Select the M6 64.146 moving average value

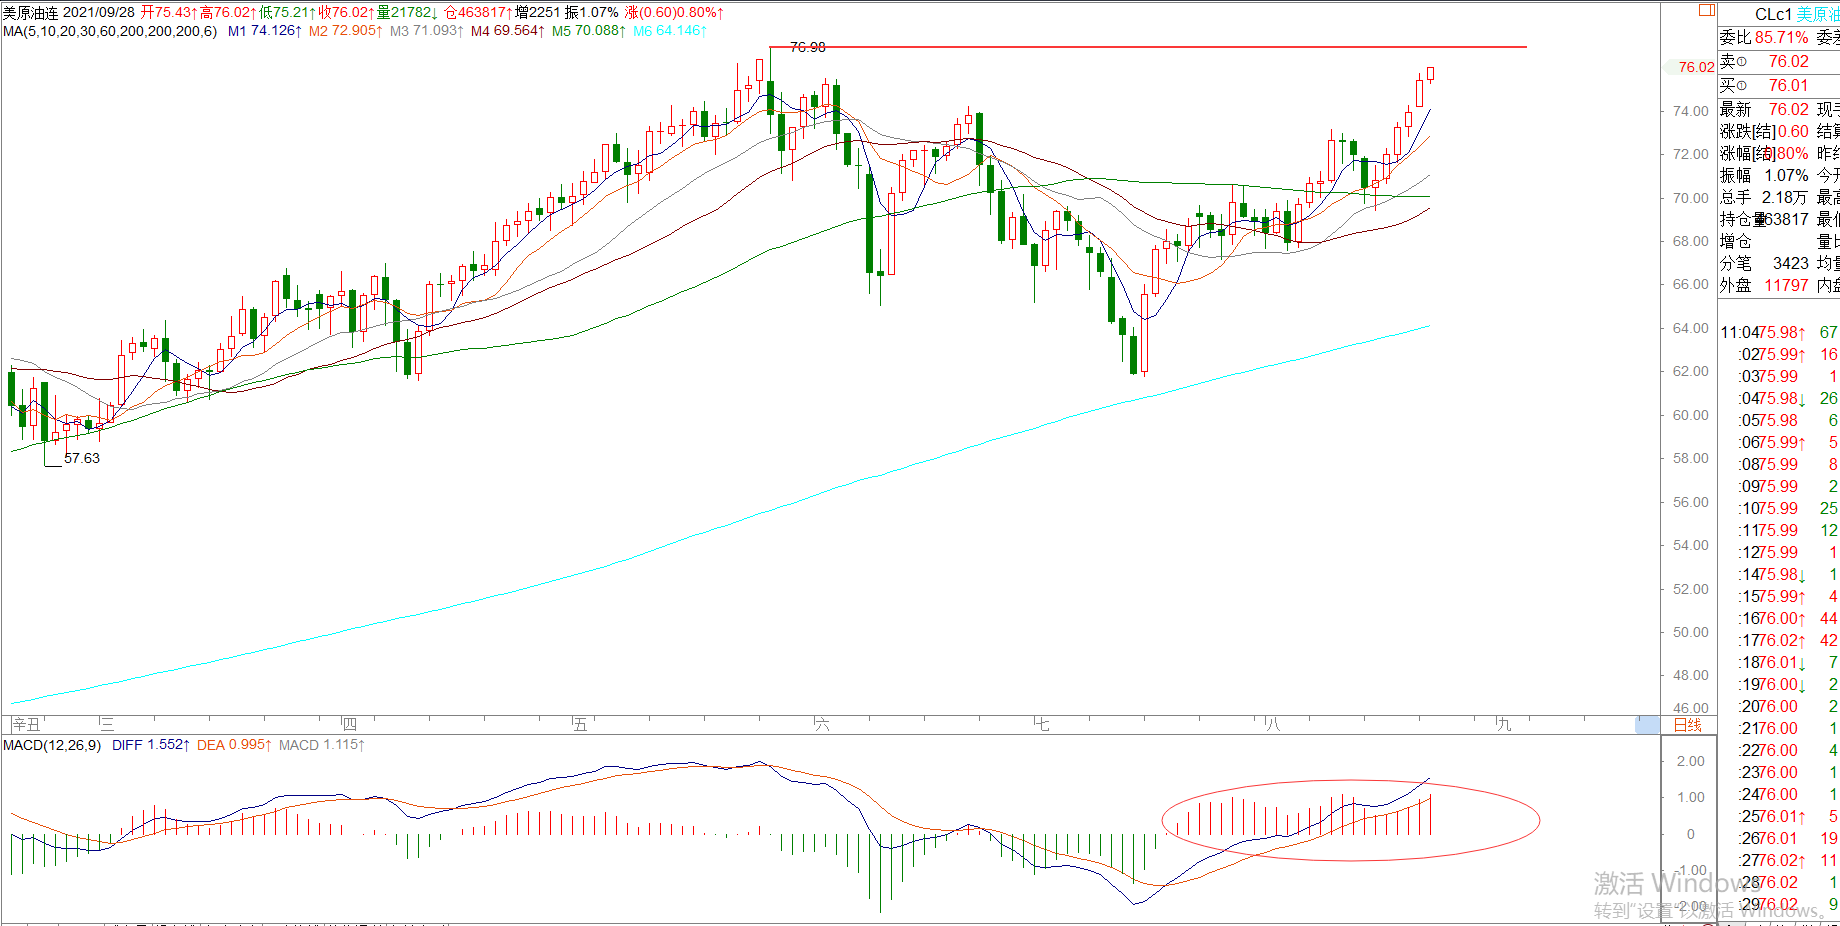pos(670,31)
